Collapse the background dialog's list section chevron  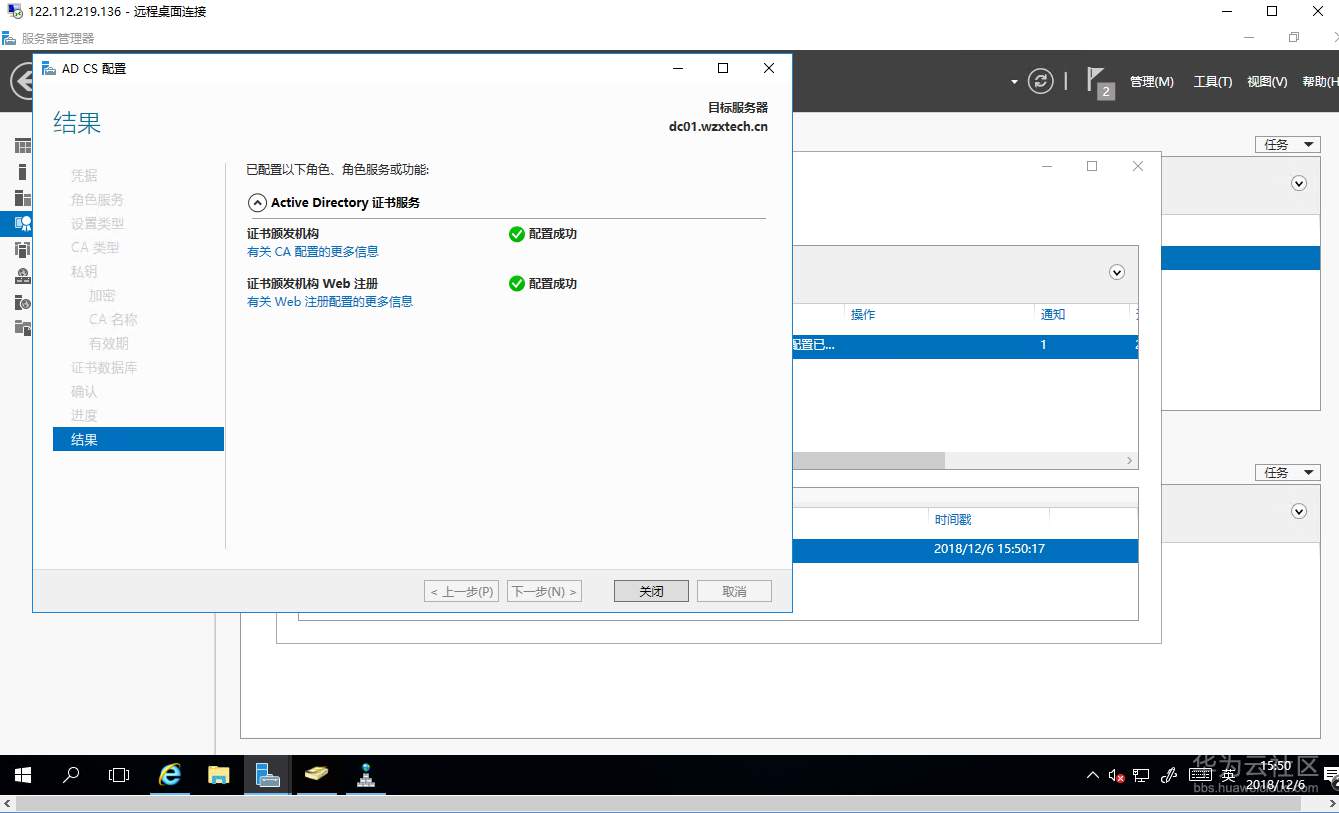point(1117,272)
